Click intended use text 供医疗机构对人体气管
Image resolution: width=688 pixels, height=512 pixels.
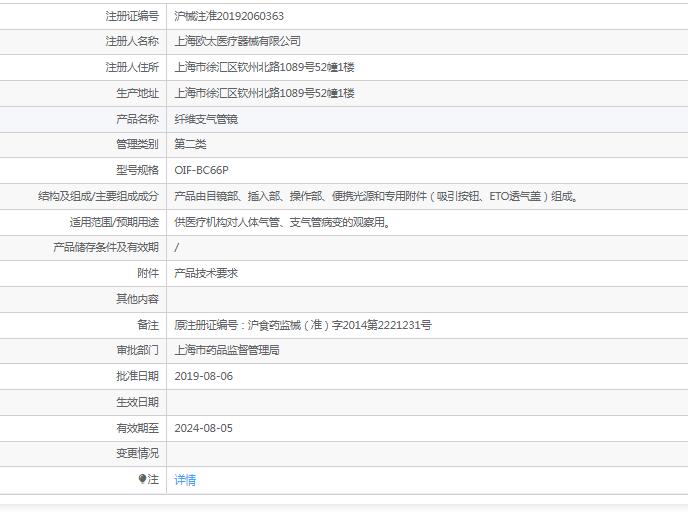coord(282,222)
